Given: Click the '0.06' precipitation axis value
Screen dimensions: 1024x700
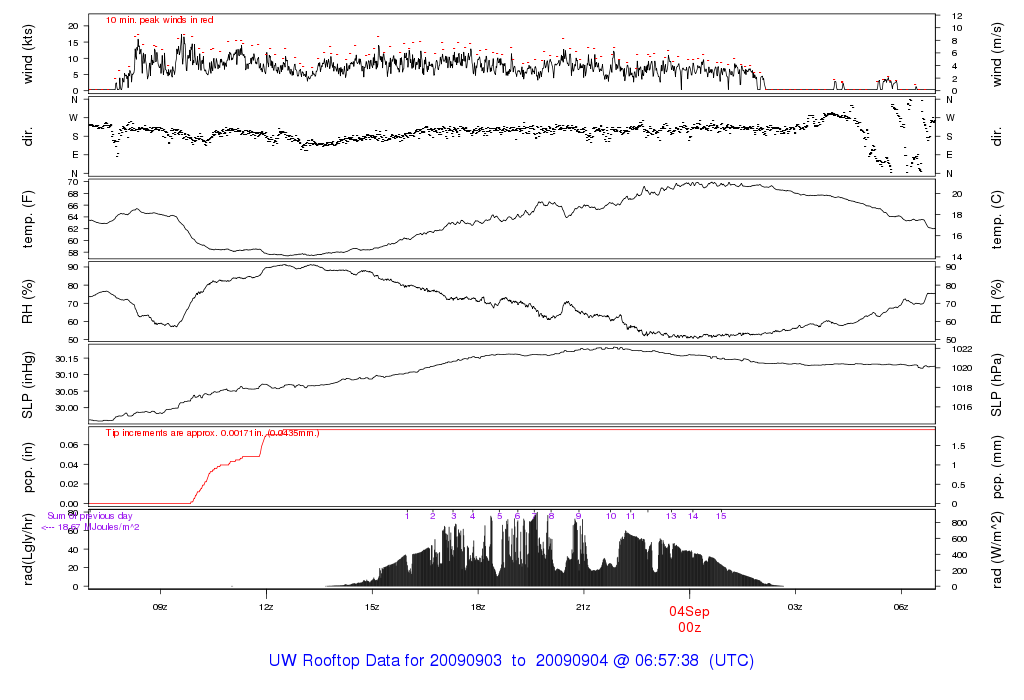Looking at the screenshot, I should 69,445.
